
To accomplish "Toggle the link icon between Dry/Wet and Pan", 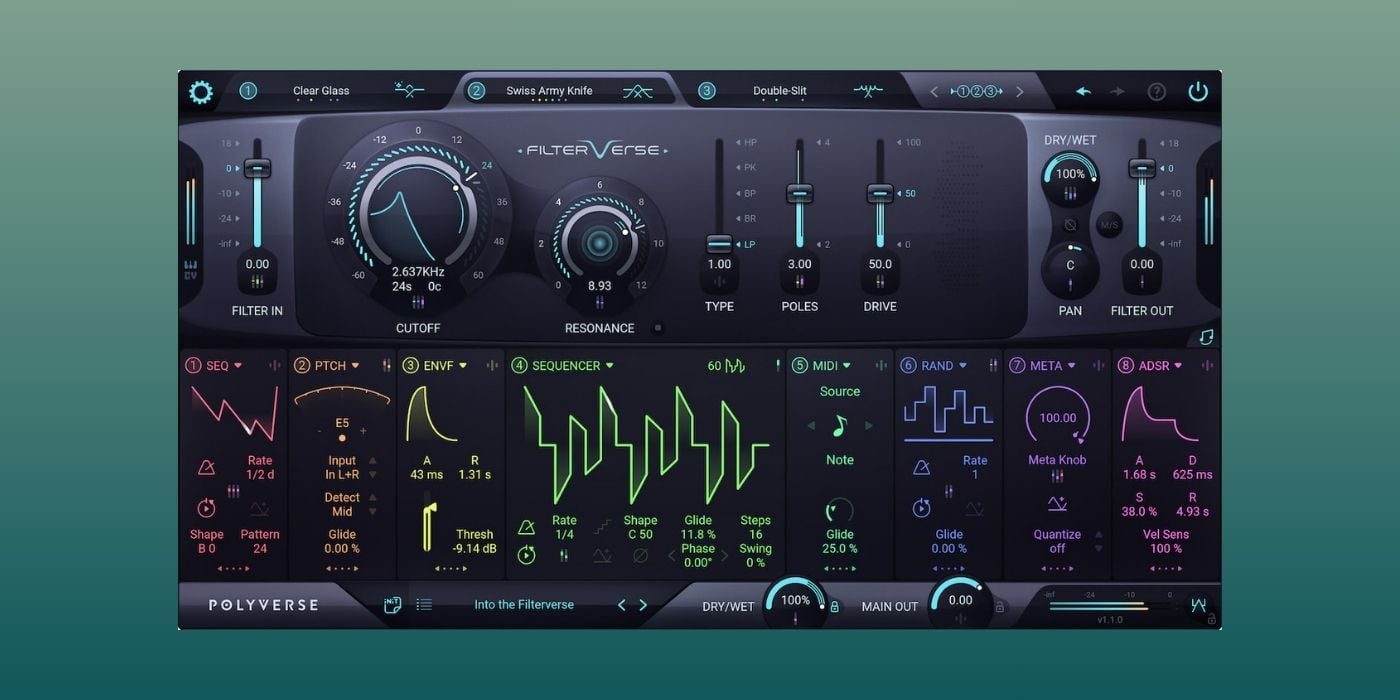I will [1070, 225].
